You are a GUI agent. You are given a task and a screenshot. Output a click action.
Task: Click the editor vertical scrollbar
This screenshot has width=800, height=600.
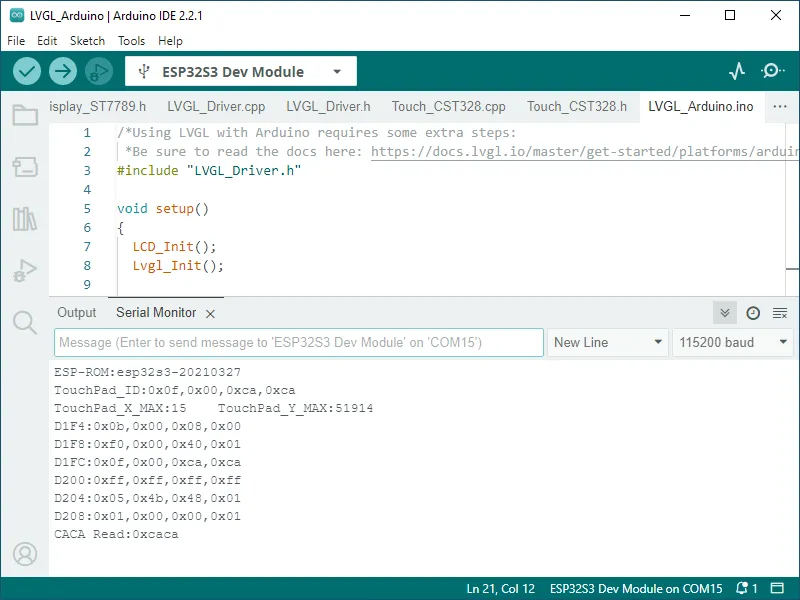click(x=792, y=209)
